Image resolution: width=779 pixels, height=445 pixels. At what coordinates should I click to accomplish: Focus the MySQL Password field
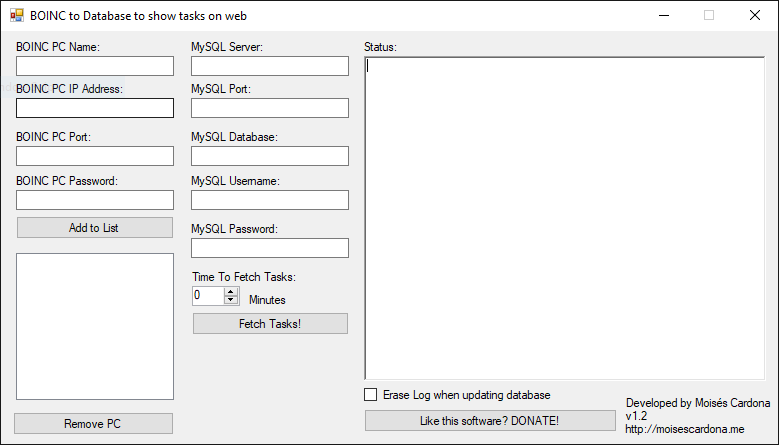pyautogui.click(x=270, y=248)
